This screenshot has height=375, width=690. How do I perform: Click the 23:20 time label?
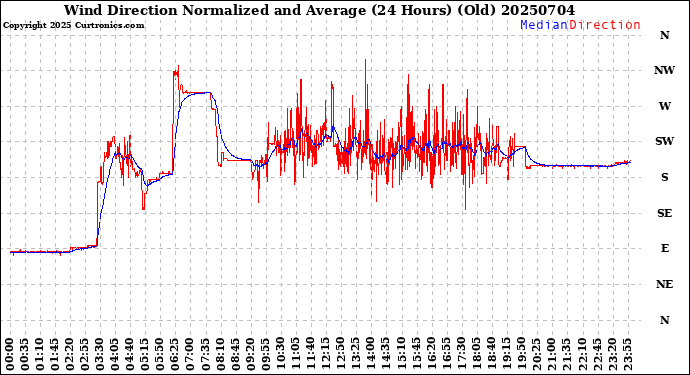[x=612, y=355]
